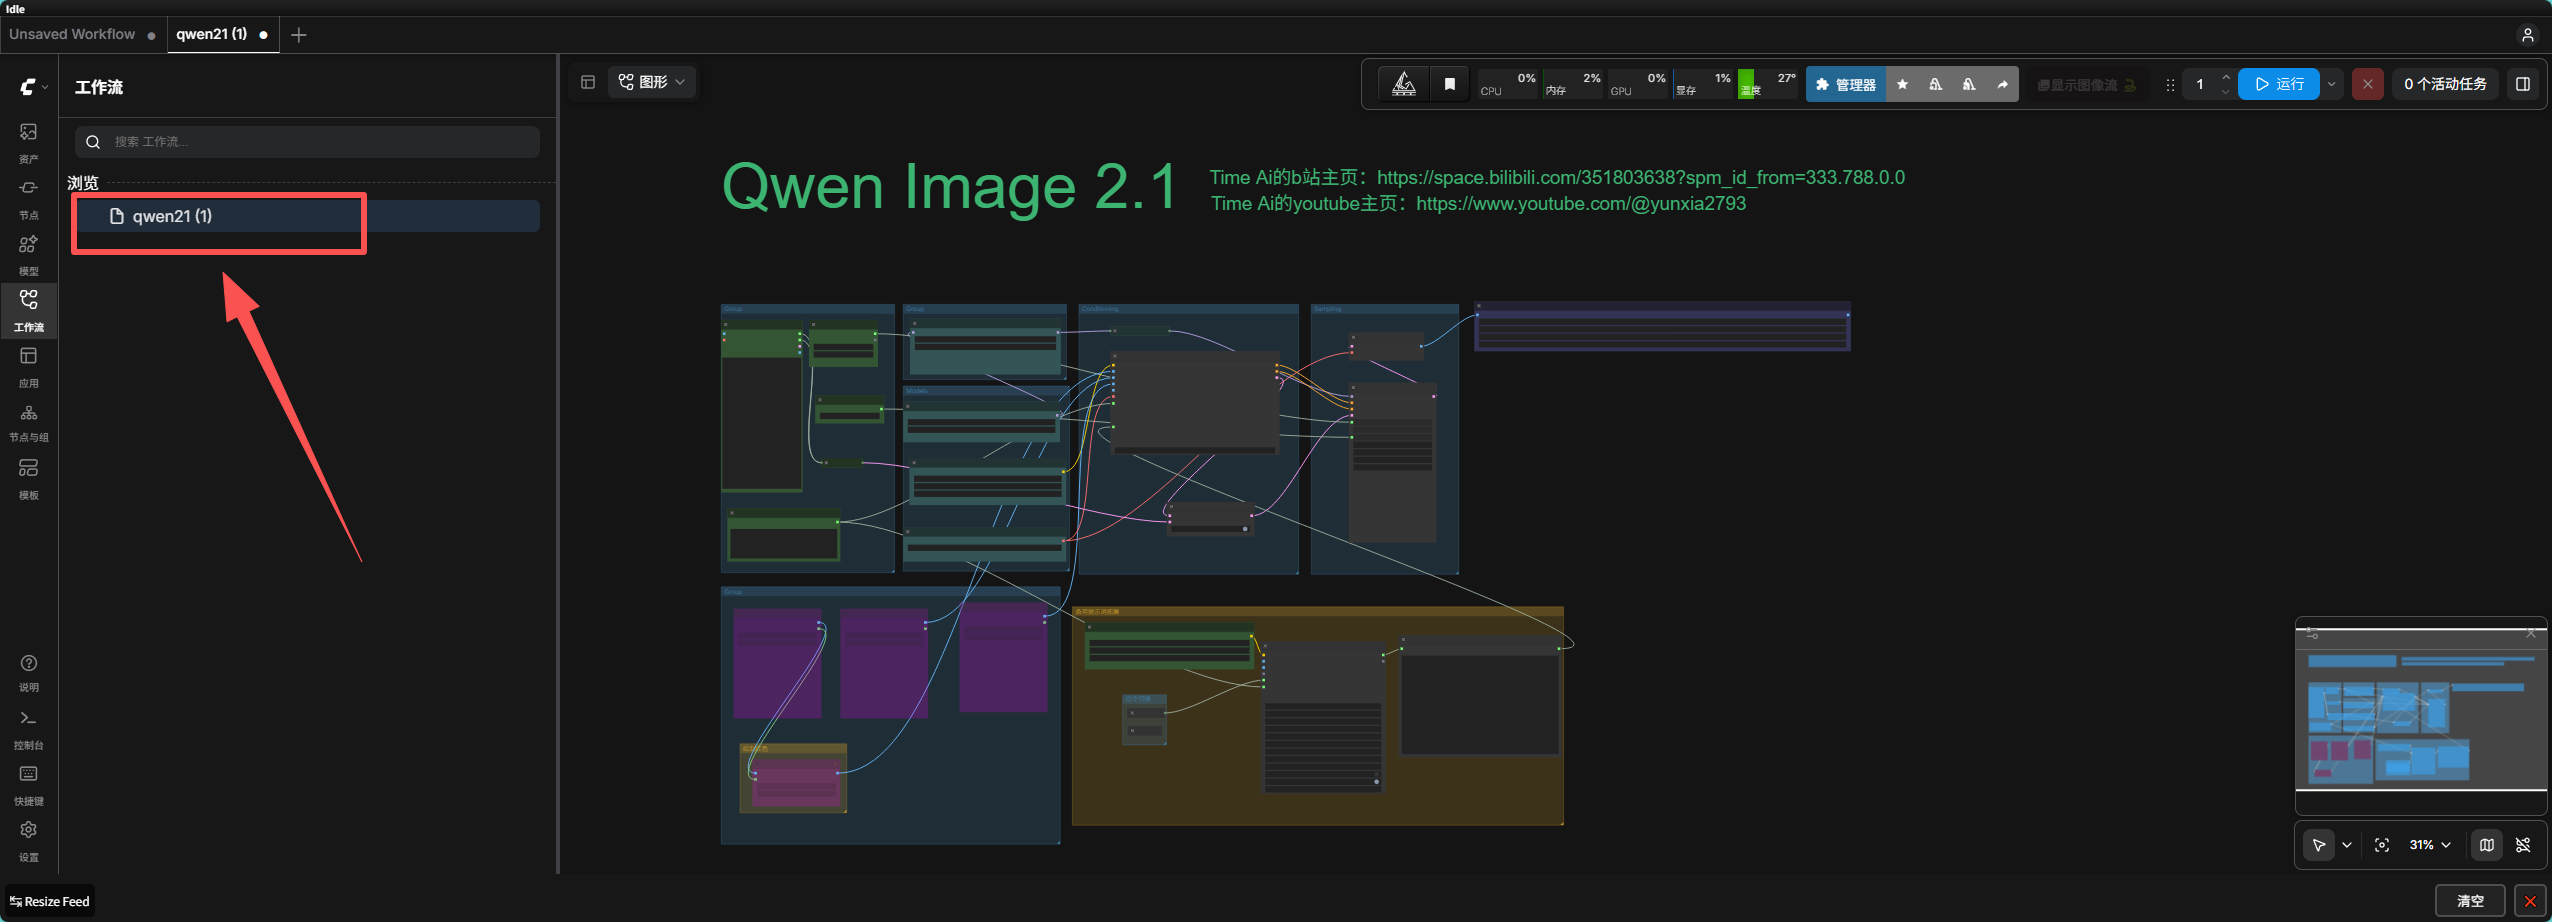Open the bilibili space URL link

[1641, 177]
